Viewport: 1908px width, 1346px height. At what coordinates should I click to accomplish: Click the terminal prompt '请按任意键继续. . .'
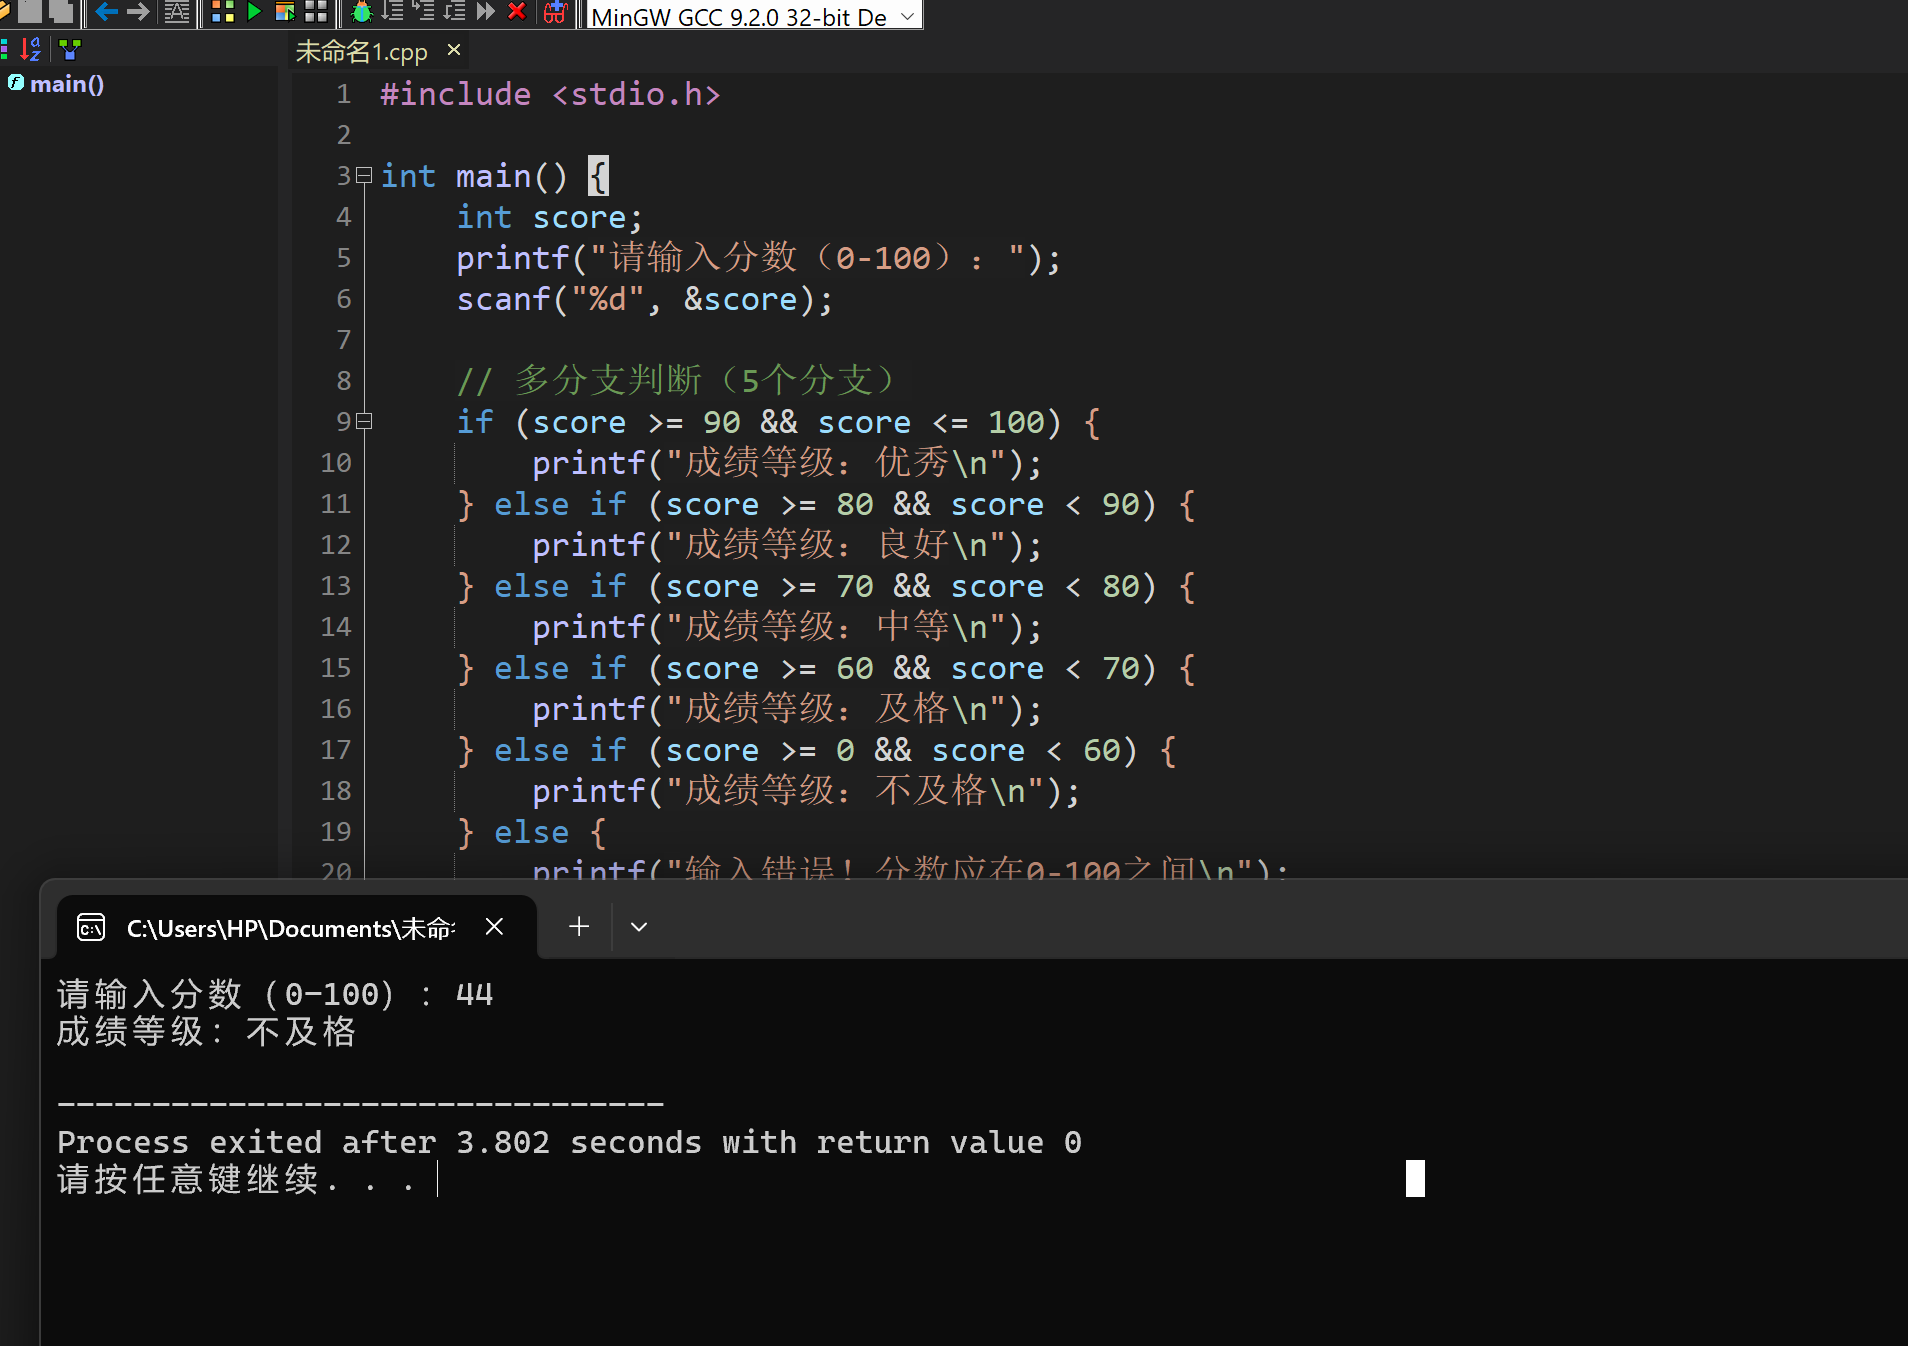(x=236, y=1180)
